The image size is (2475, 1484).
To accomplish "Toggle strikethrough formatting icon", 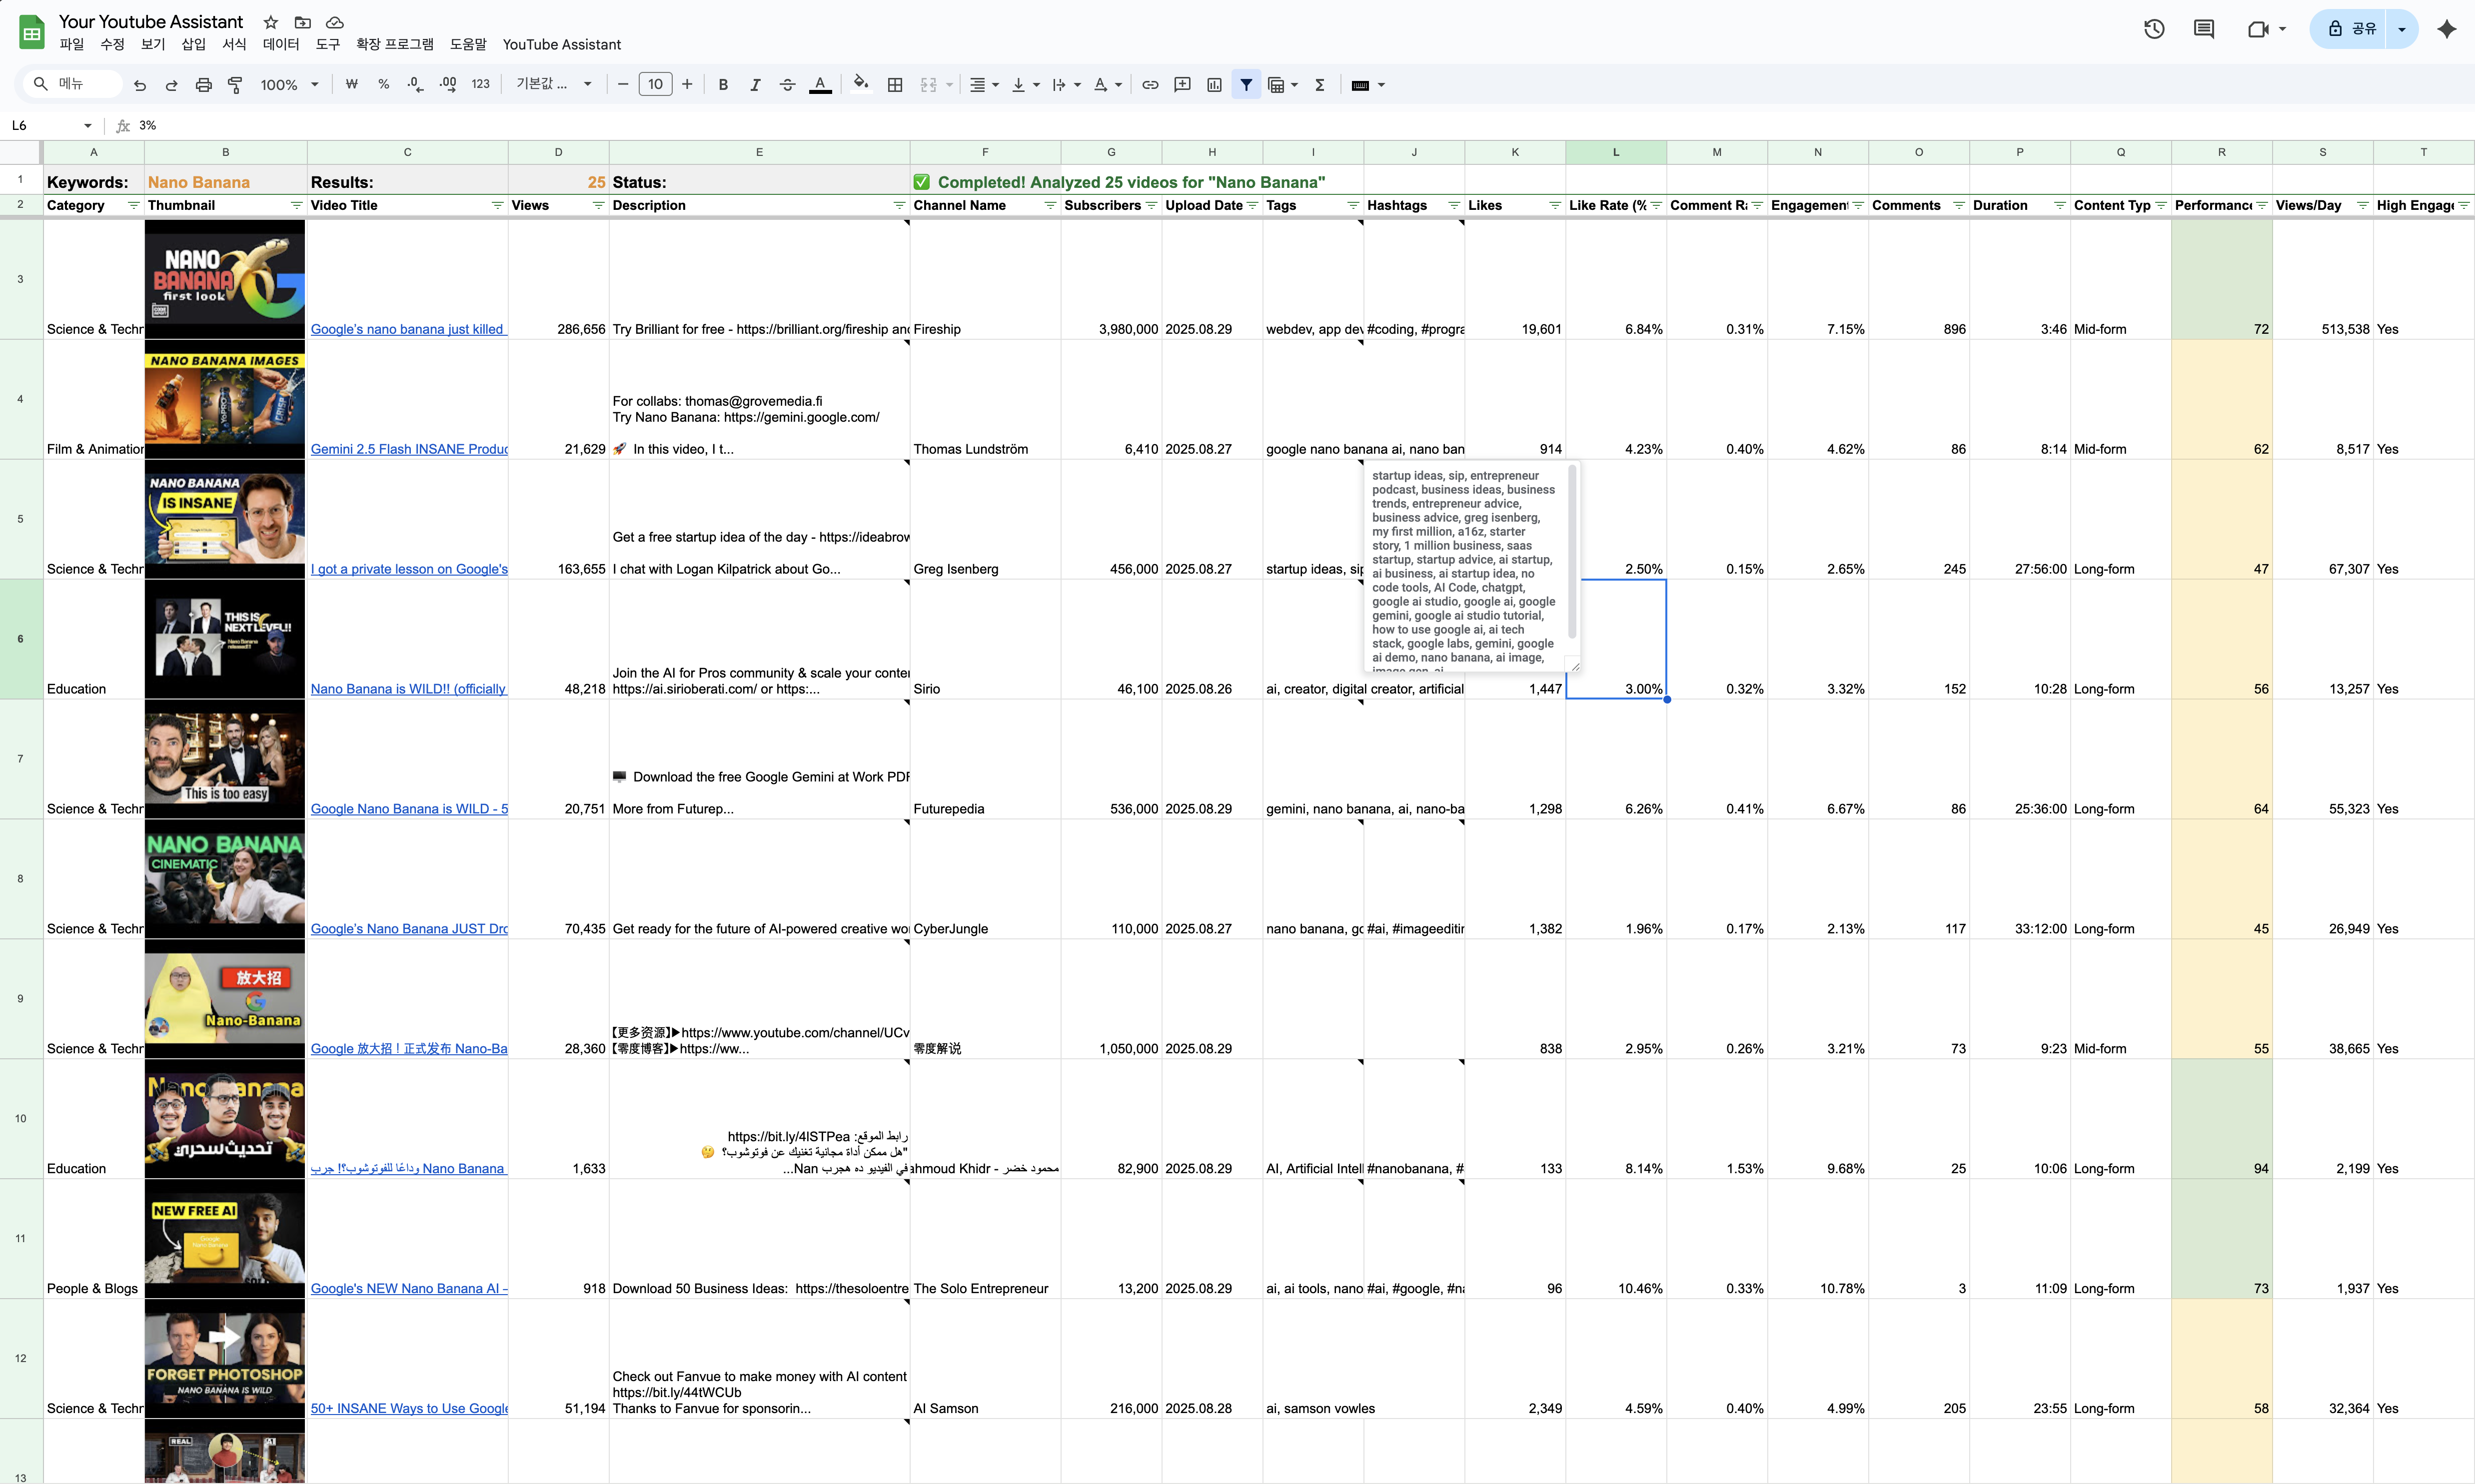I will tap(787, 85).
